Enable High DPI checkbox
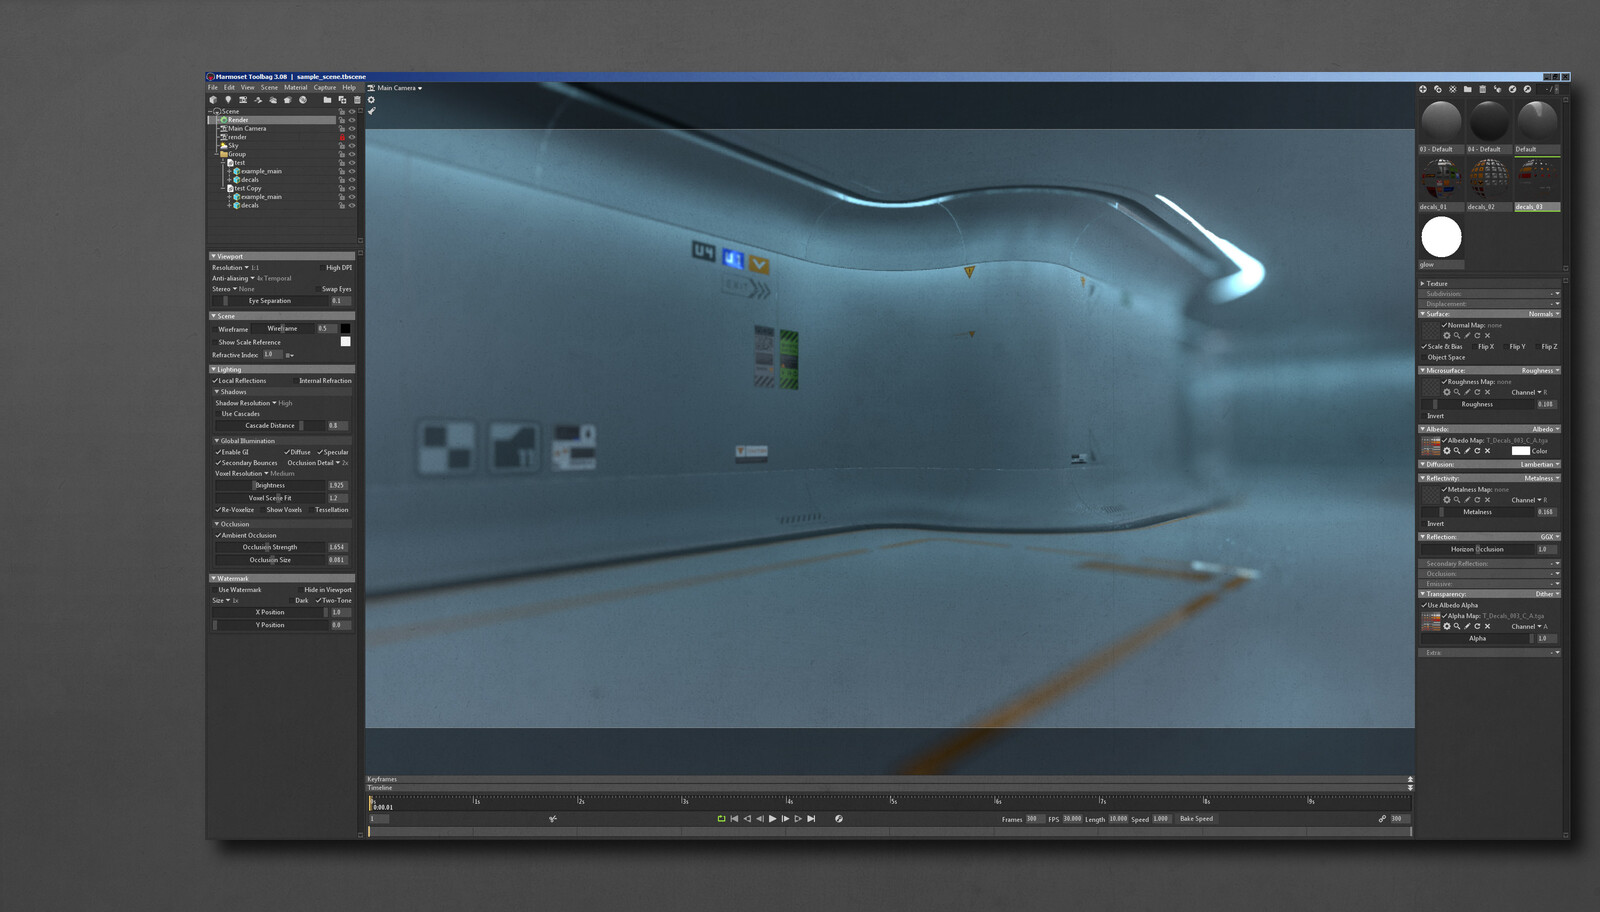The width and height of the screenshot is (1600, 912). [322, 268]
